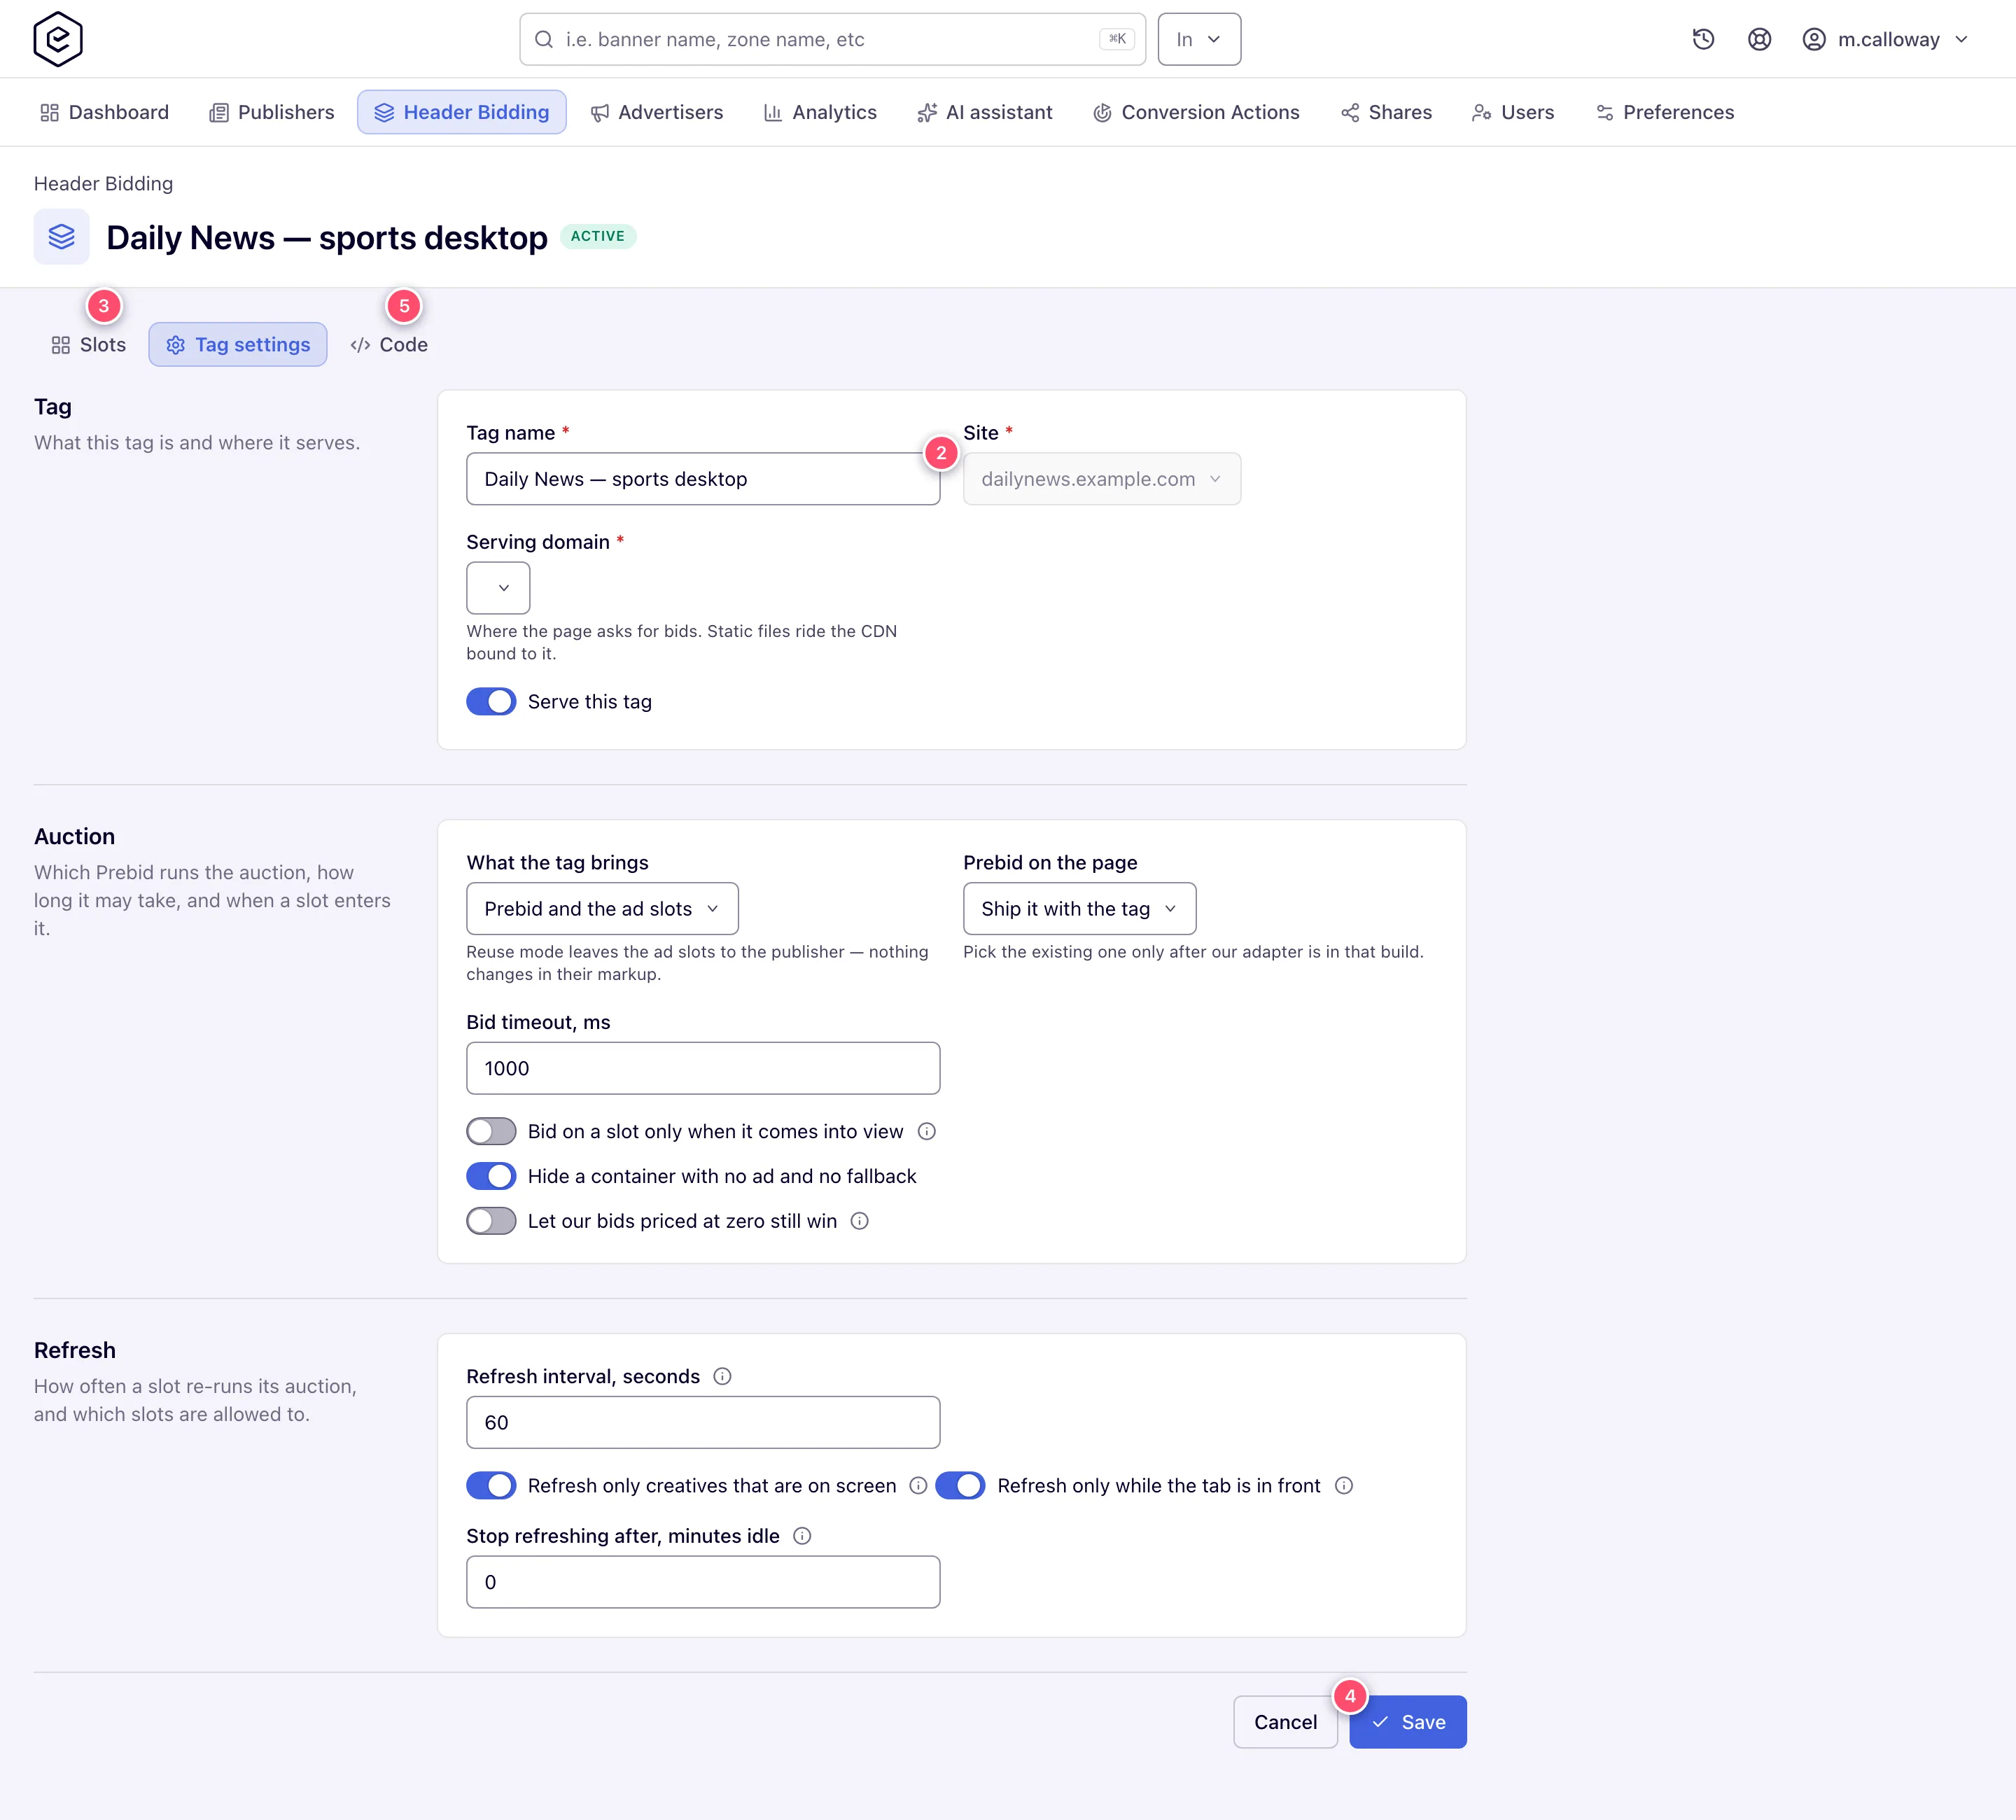Viewport: 2016px width, 1820px height.
Task: Open the Publishers section
Action: [271, 112]
